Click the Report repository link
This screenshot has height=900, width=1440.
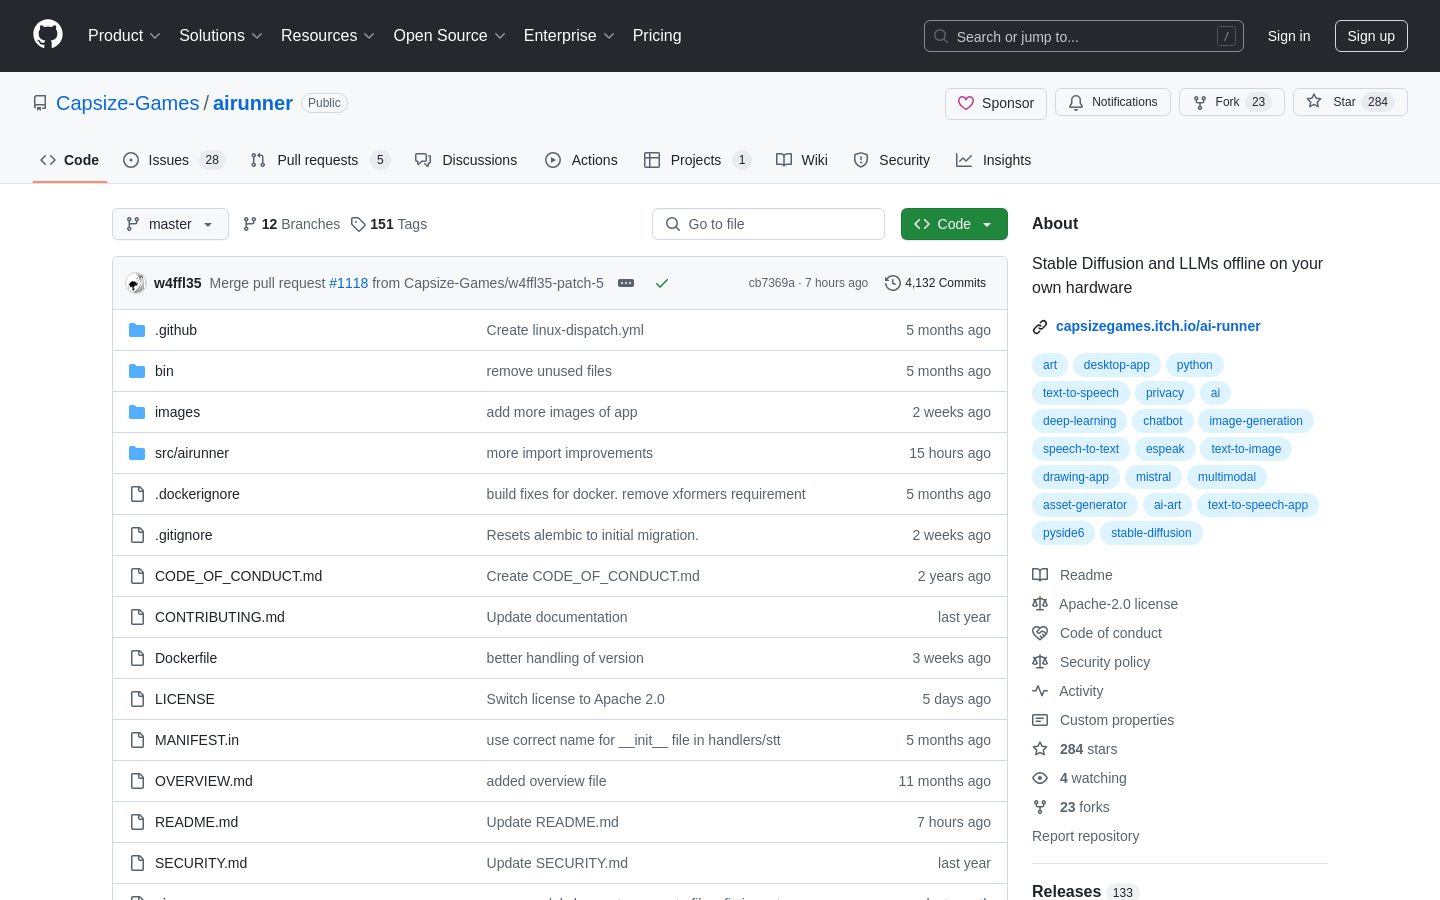pyautogui.click(x=1086, y=836)
